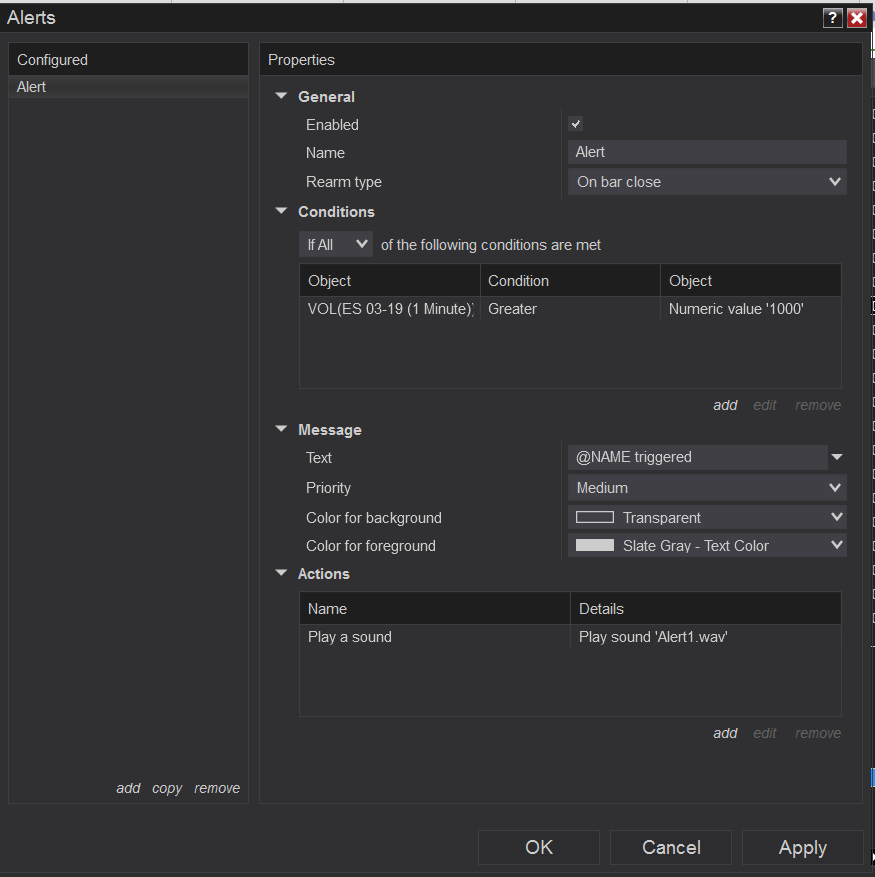875x877 pixels.
Task: Expand the message Text options arrow
Action: (837, 457)
